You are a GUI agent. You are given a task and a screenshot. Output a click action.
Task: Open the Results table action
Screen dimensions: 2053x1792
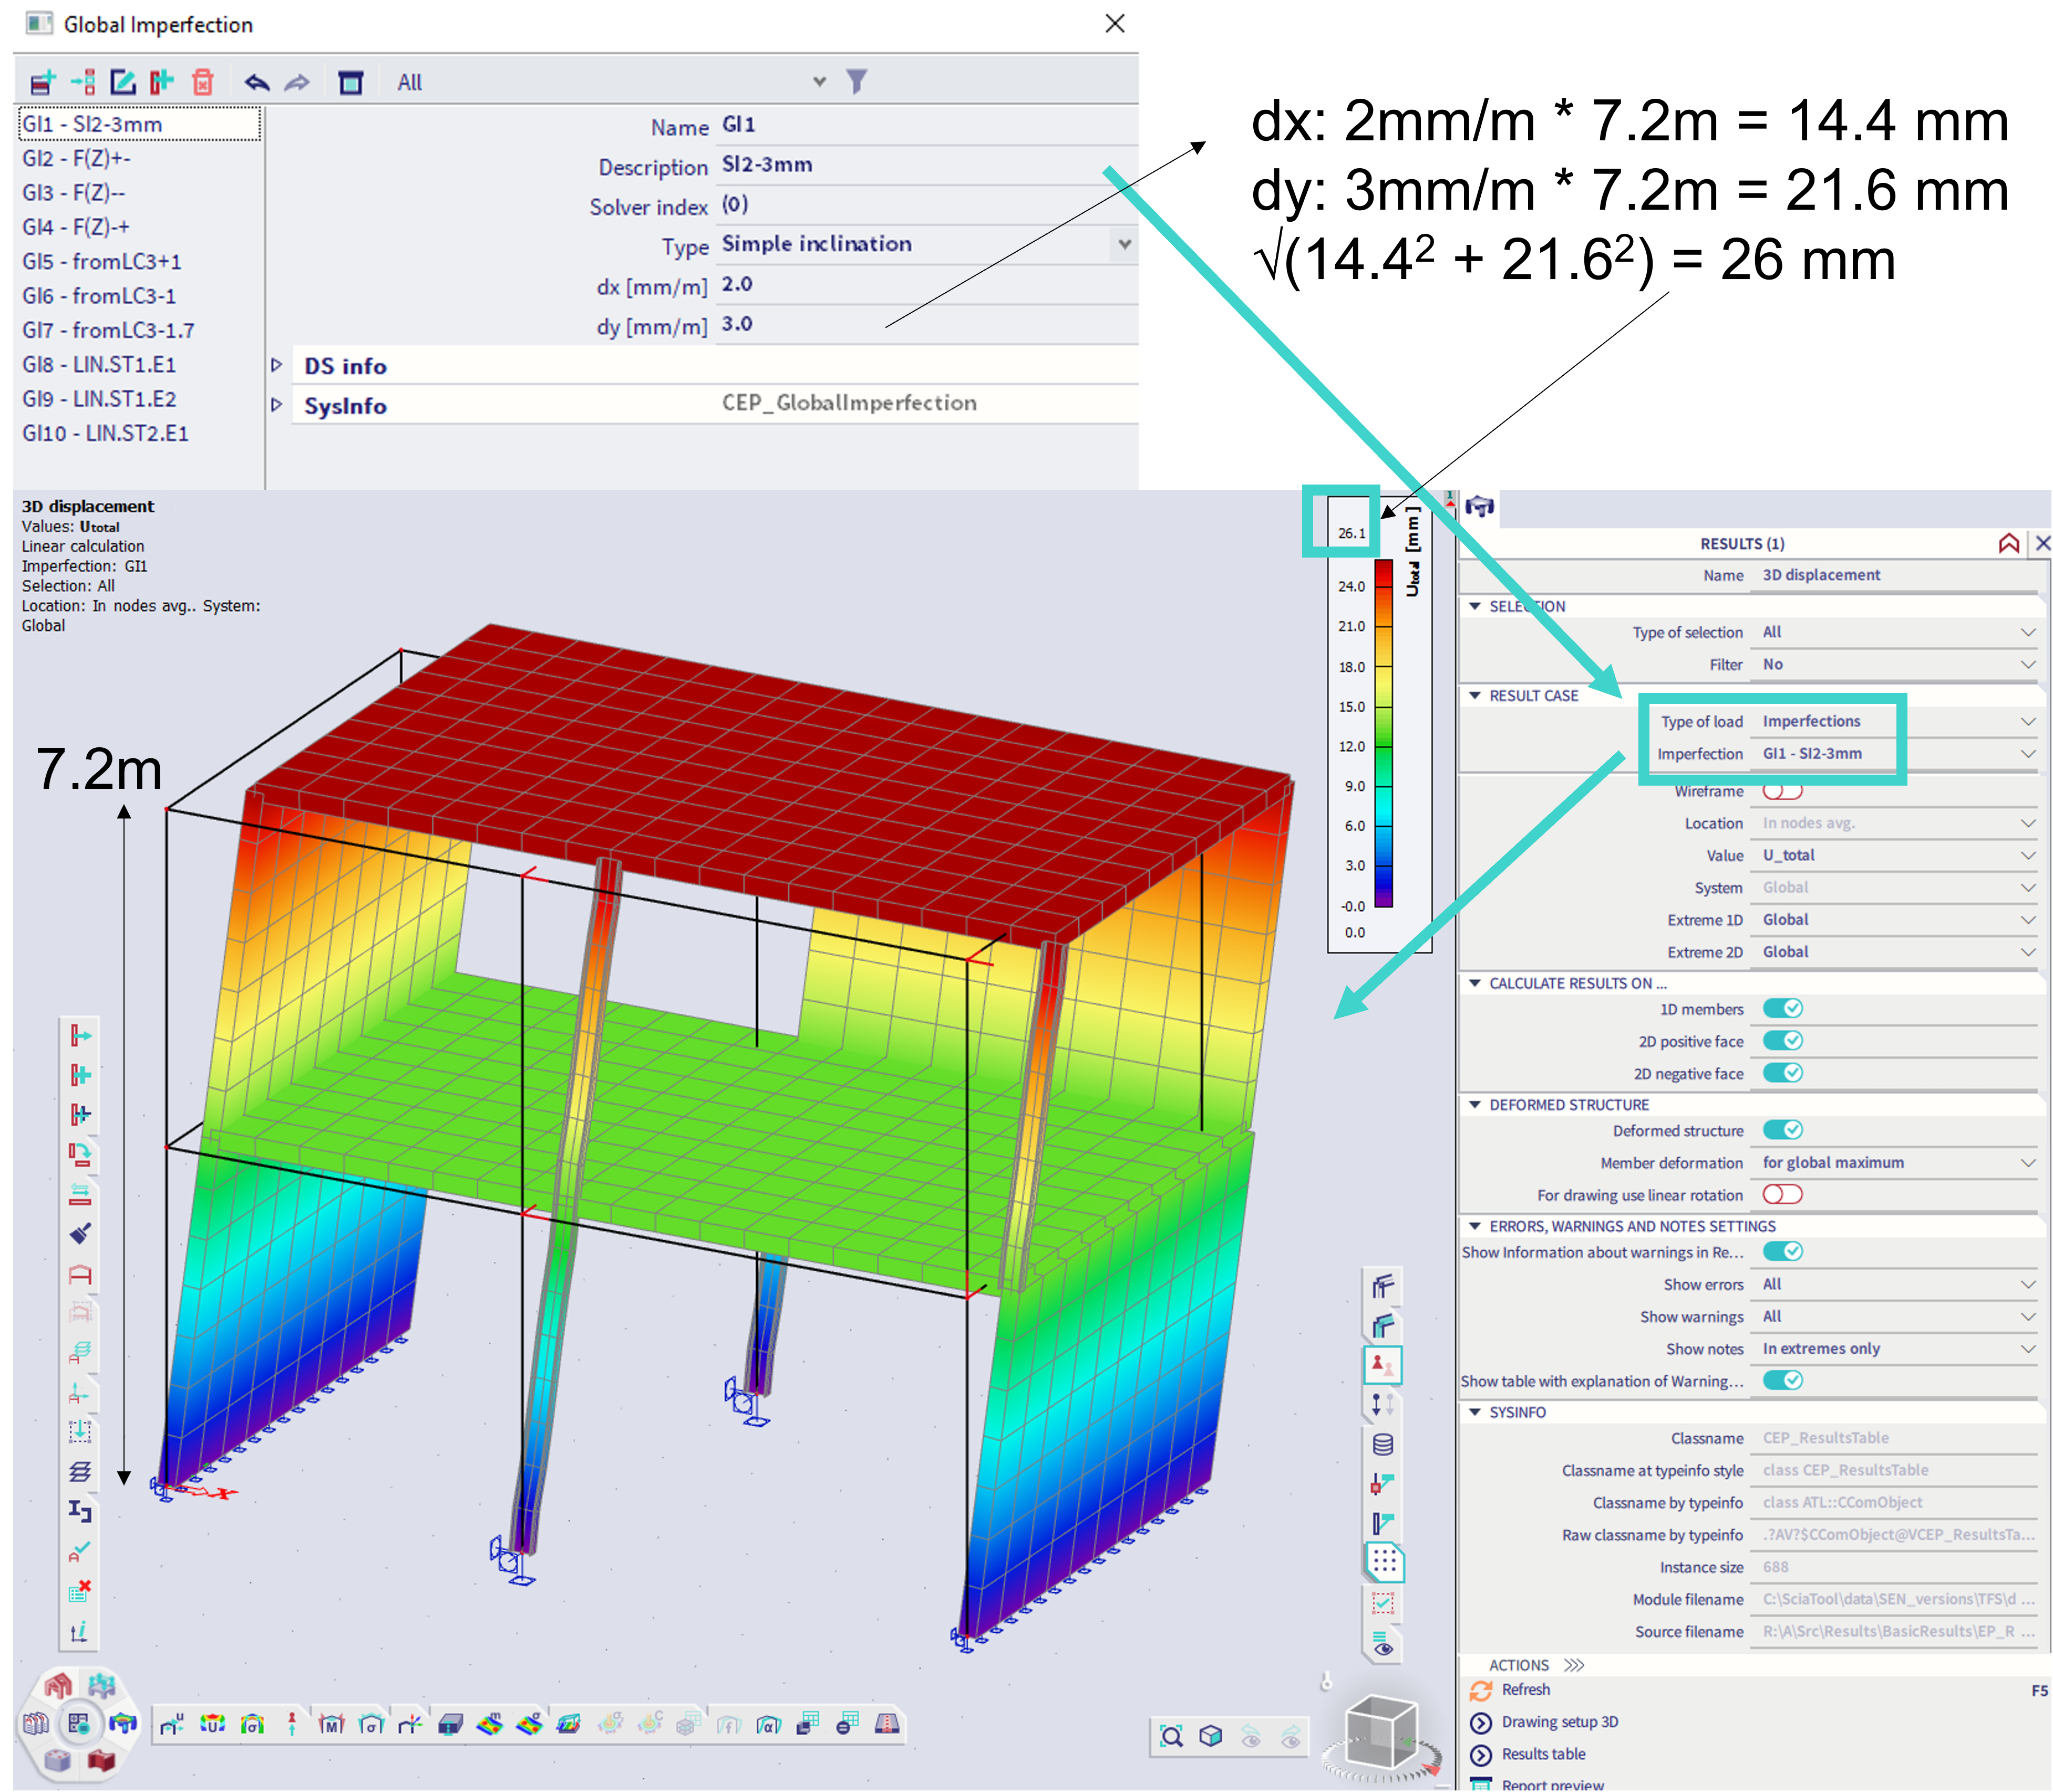pos(1543,1753)
